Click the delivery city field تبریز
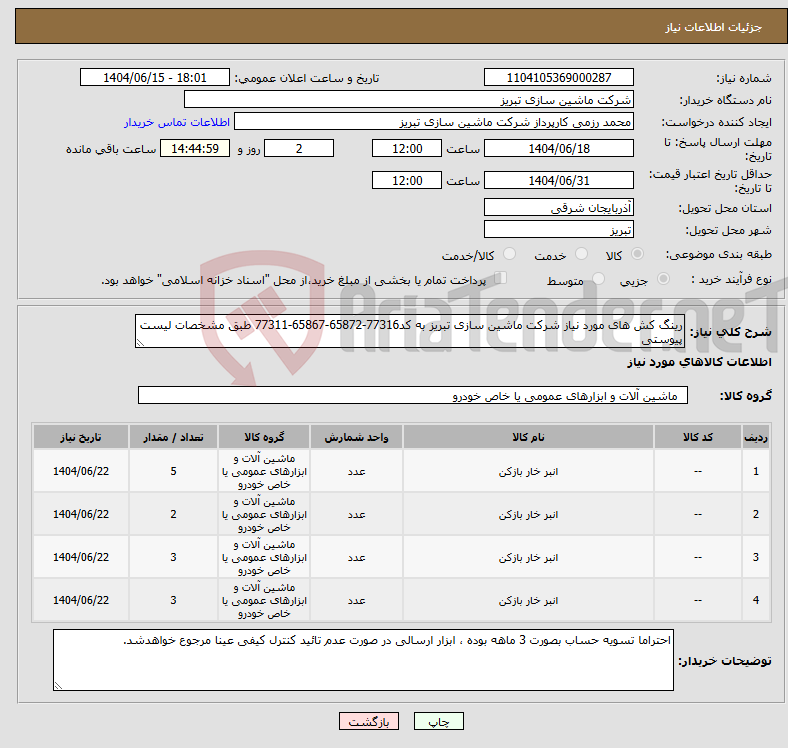Screen dimensions: 788x748 pyautogui.click(x=559, y=229)
